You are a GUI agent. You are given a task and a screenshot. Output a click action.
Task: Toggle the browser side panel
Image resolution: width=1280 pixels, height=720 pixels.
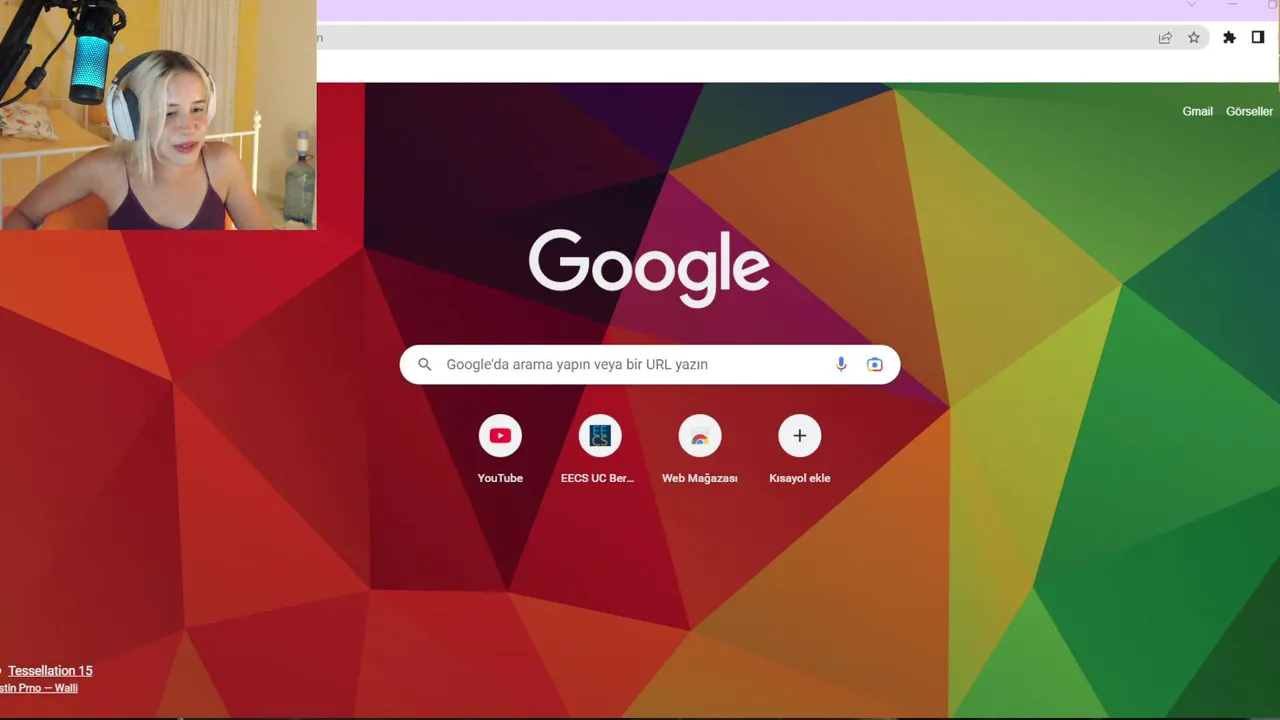click(1258, 37)
